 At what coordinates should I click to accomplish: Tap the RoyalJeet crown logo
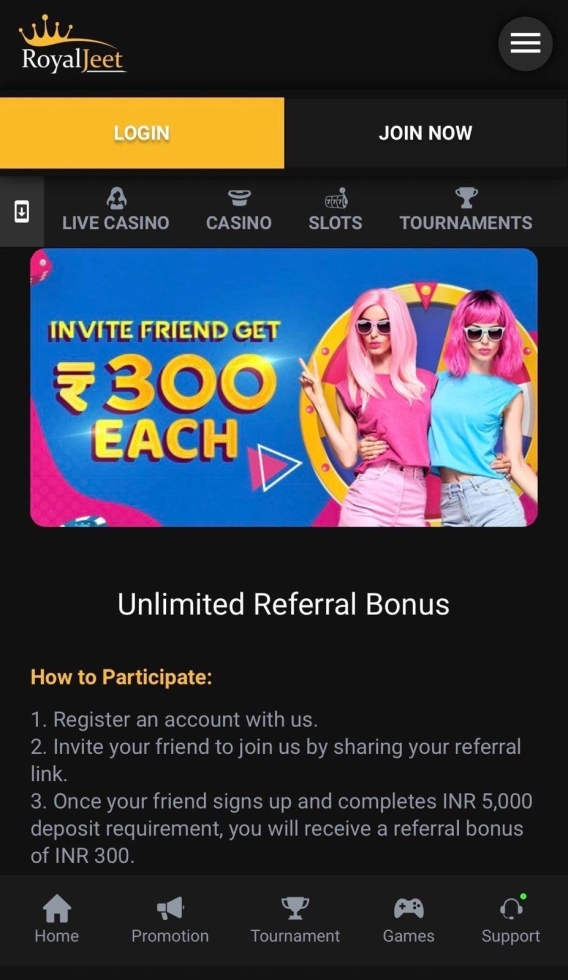[x=72, y=44]
